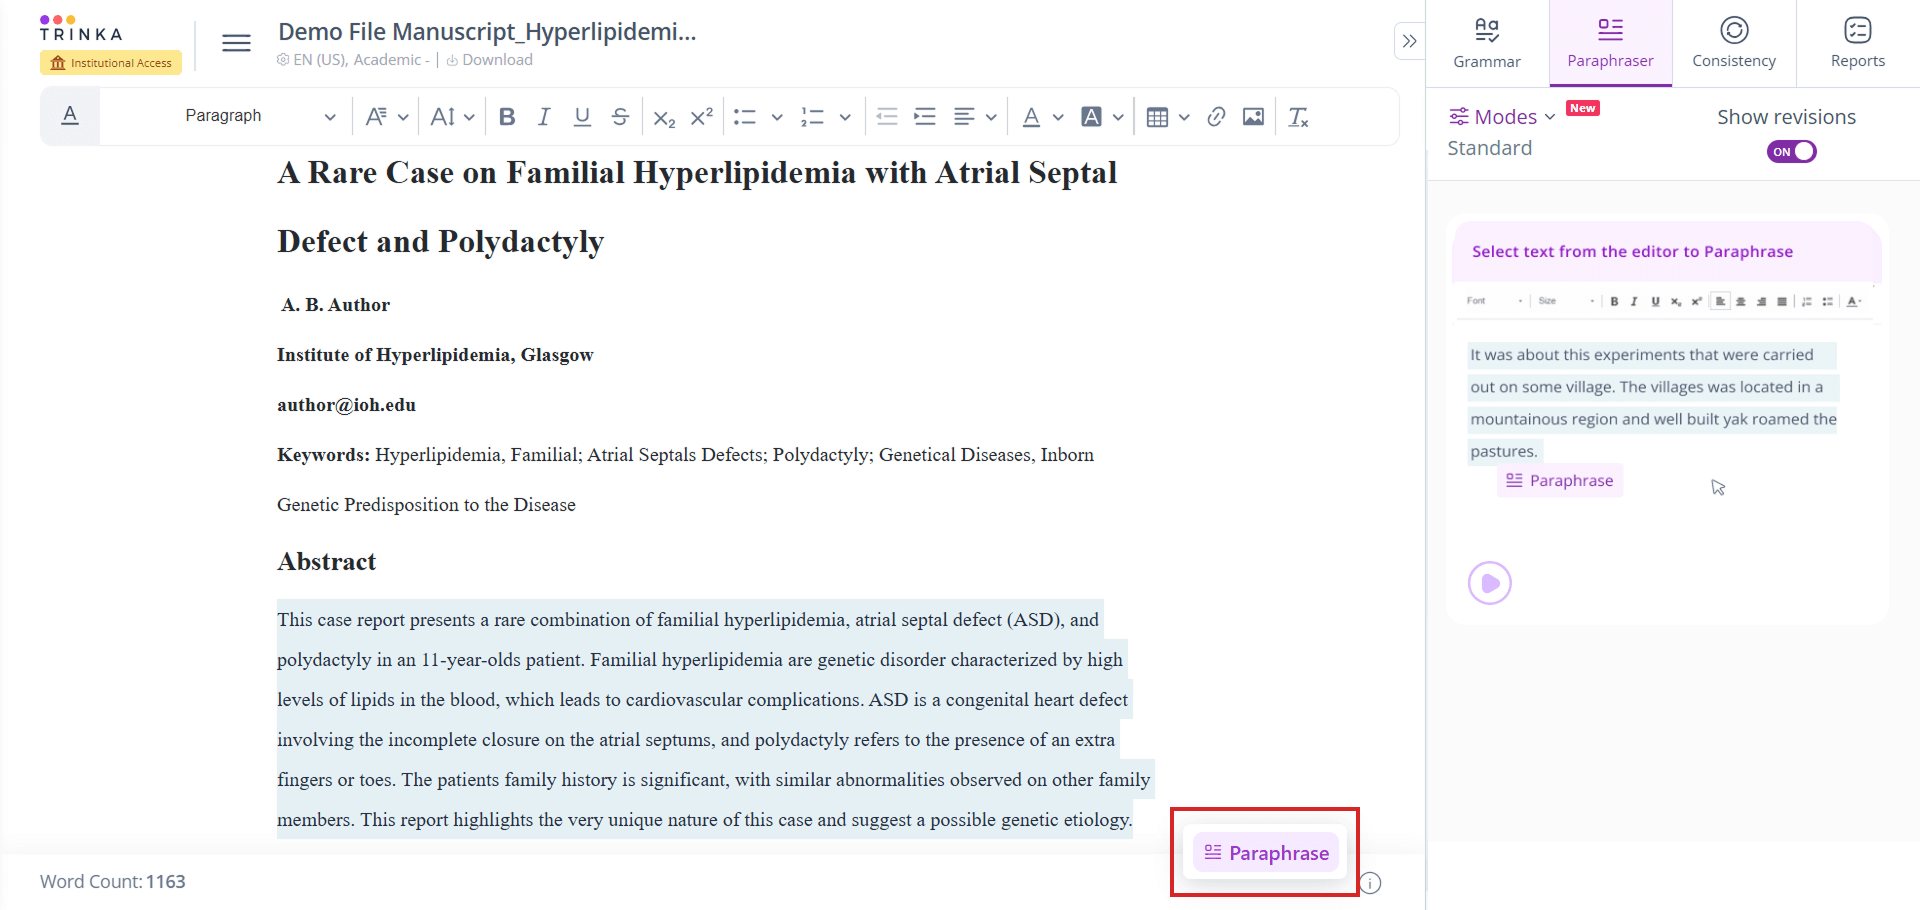This screenshot has height=910, width=1920.
Task: Expand the Modes dropdown
Action: pos(1502,117)
